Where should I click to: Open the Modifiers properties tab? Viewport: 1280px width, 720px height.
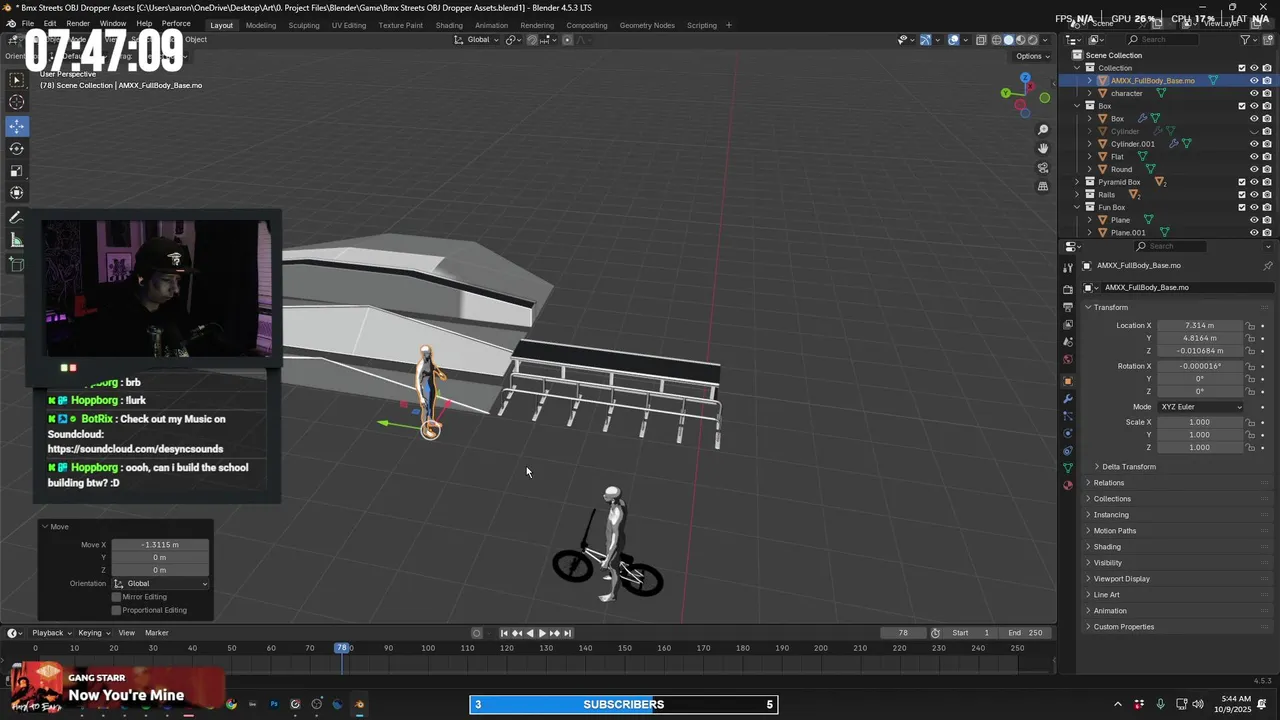[1068, 399]
